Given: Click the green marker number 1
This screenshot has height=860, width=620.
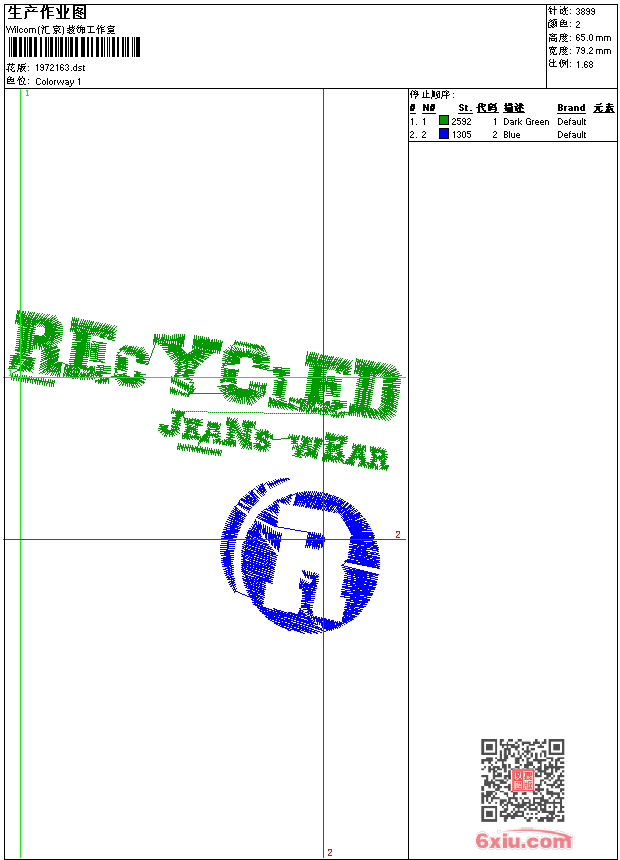Looking at the screenshot, I should [x=27, y=94].
